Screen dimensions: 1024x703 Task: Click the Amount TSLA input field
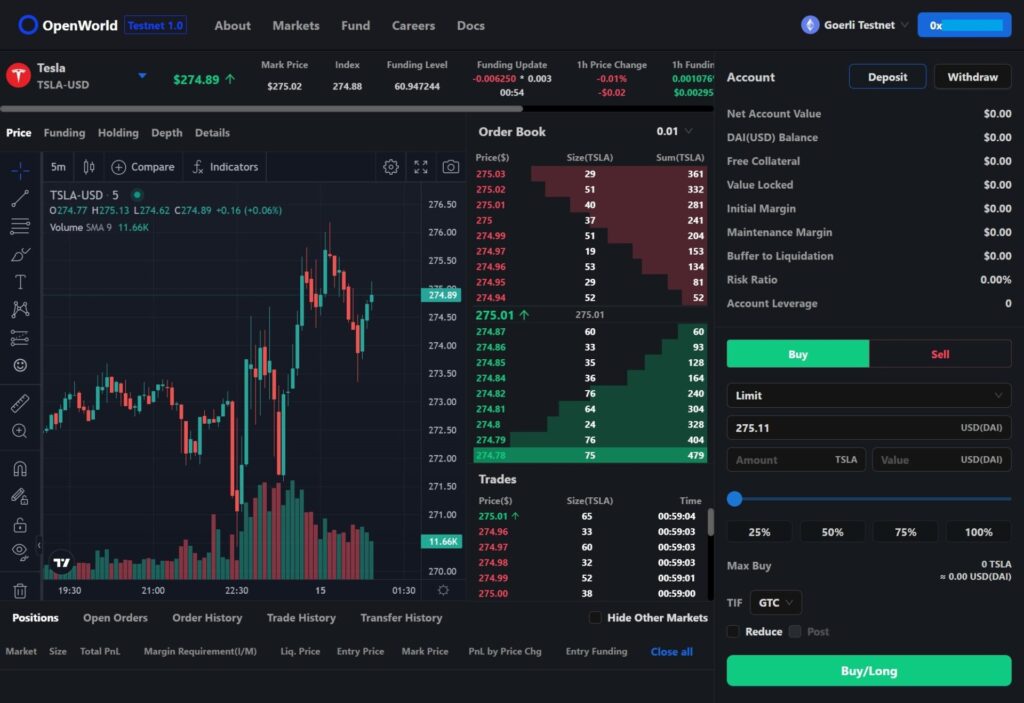[796, 459]
